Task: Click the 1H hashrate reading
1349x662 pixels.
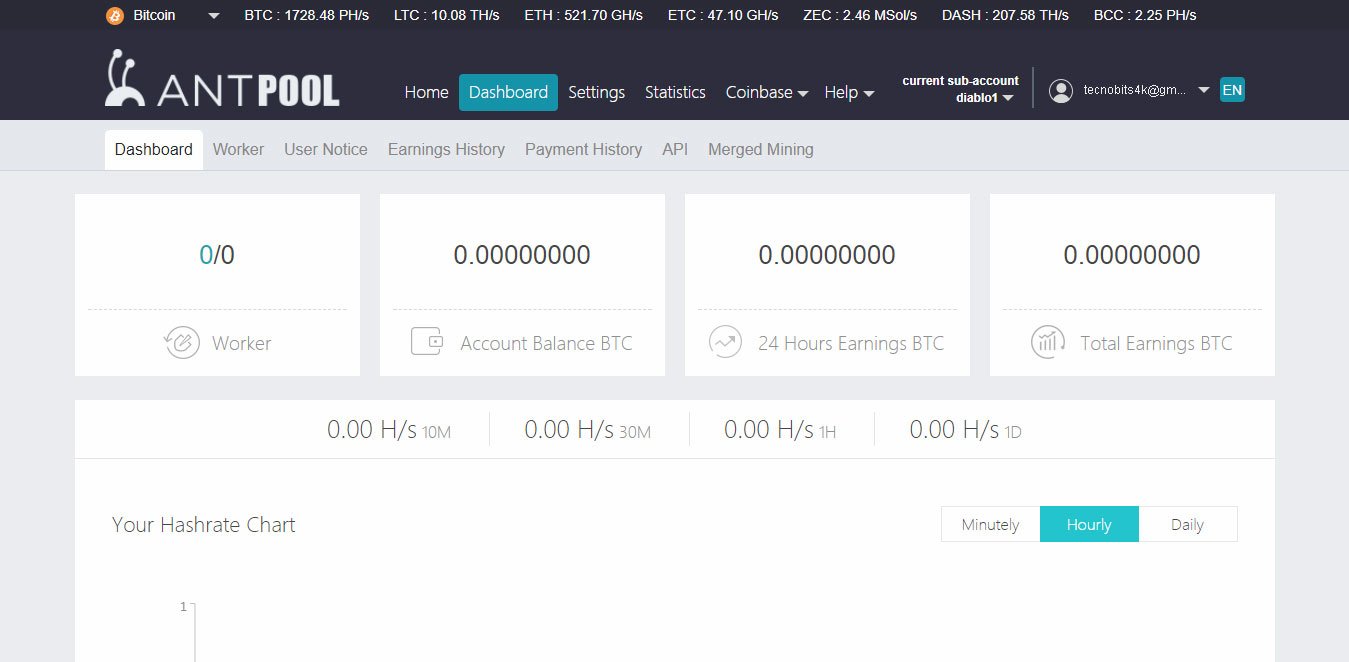Action: (780, 430)
